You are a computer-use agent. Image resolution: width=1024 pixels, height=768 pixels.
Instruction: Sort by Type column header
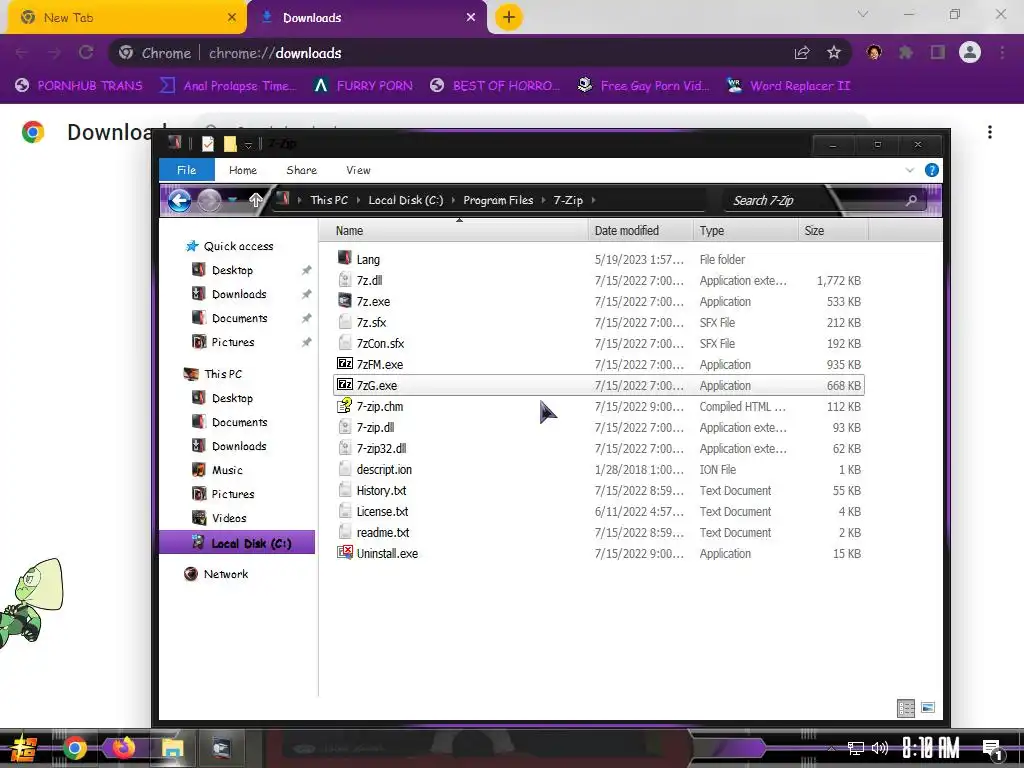coord(745,231)
